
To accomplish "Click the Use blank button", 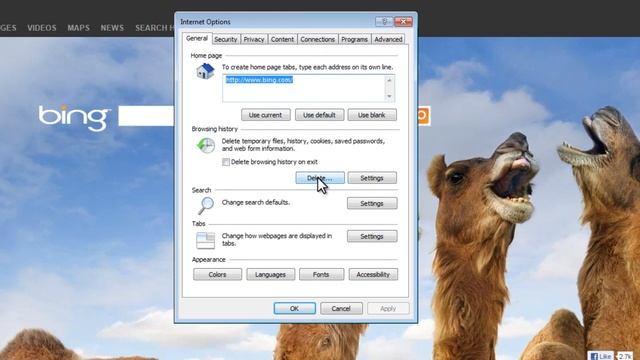I will (x=372, y=115).
